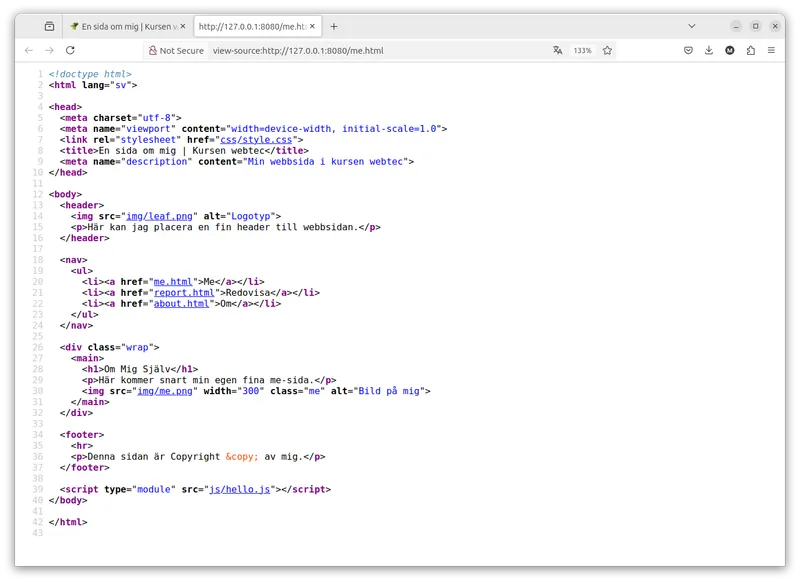Open the account profile icon
The height and width of the screenshot is (583, 800).
730,50
